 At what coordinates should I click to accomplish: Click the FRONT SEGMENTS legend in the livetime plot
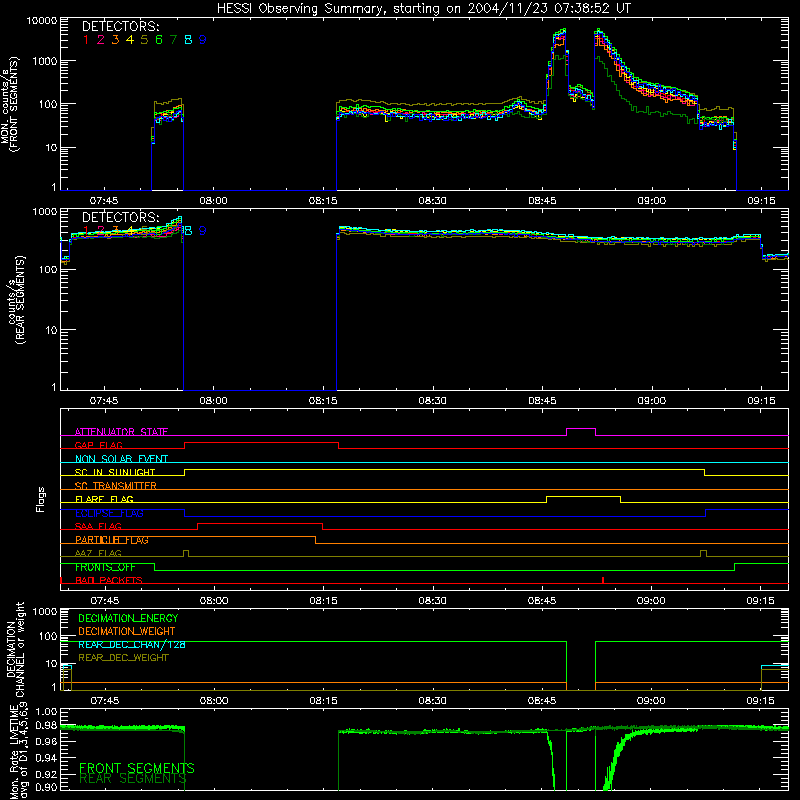[137, 768]
